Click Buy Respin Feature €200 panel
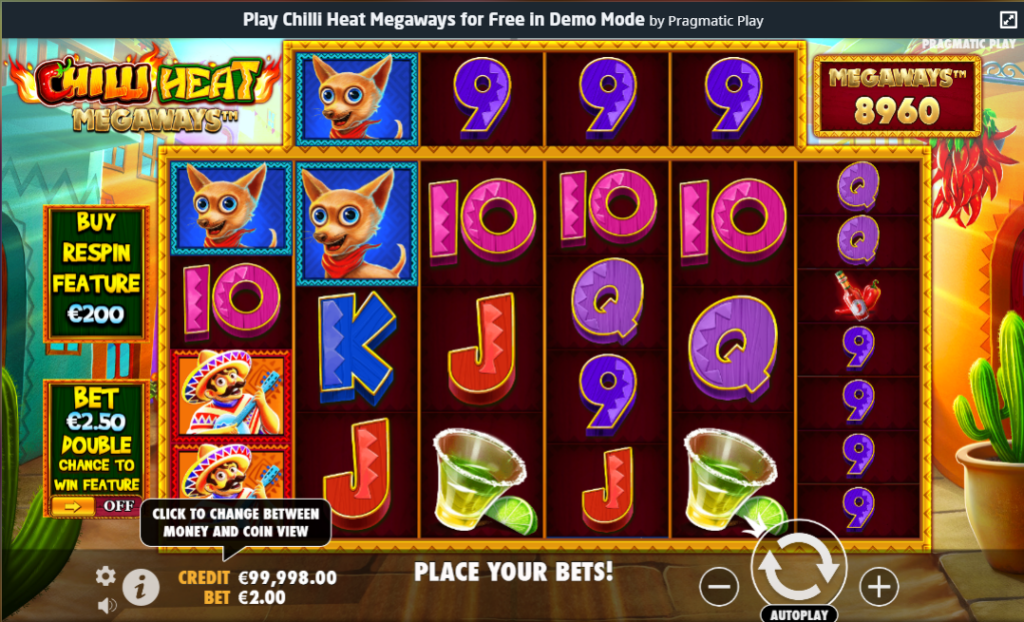This screenshot has height=622, width=1024. point(96,274)
